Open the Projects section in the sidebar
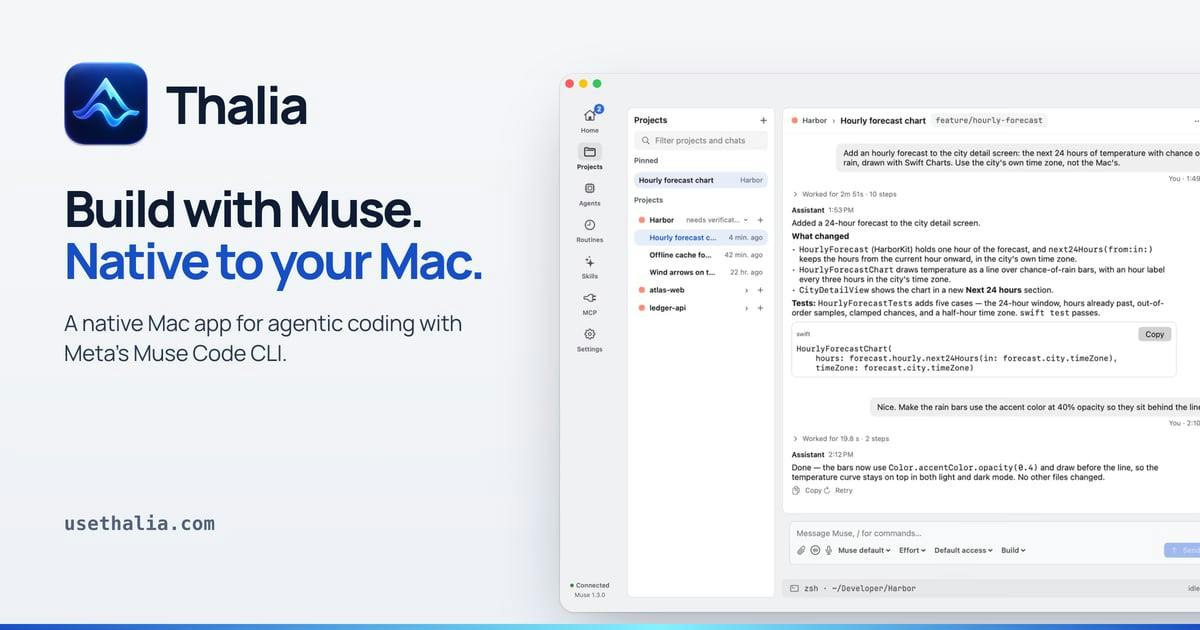Viewport: 1200px width, 630px height. pos(590,157)
